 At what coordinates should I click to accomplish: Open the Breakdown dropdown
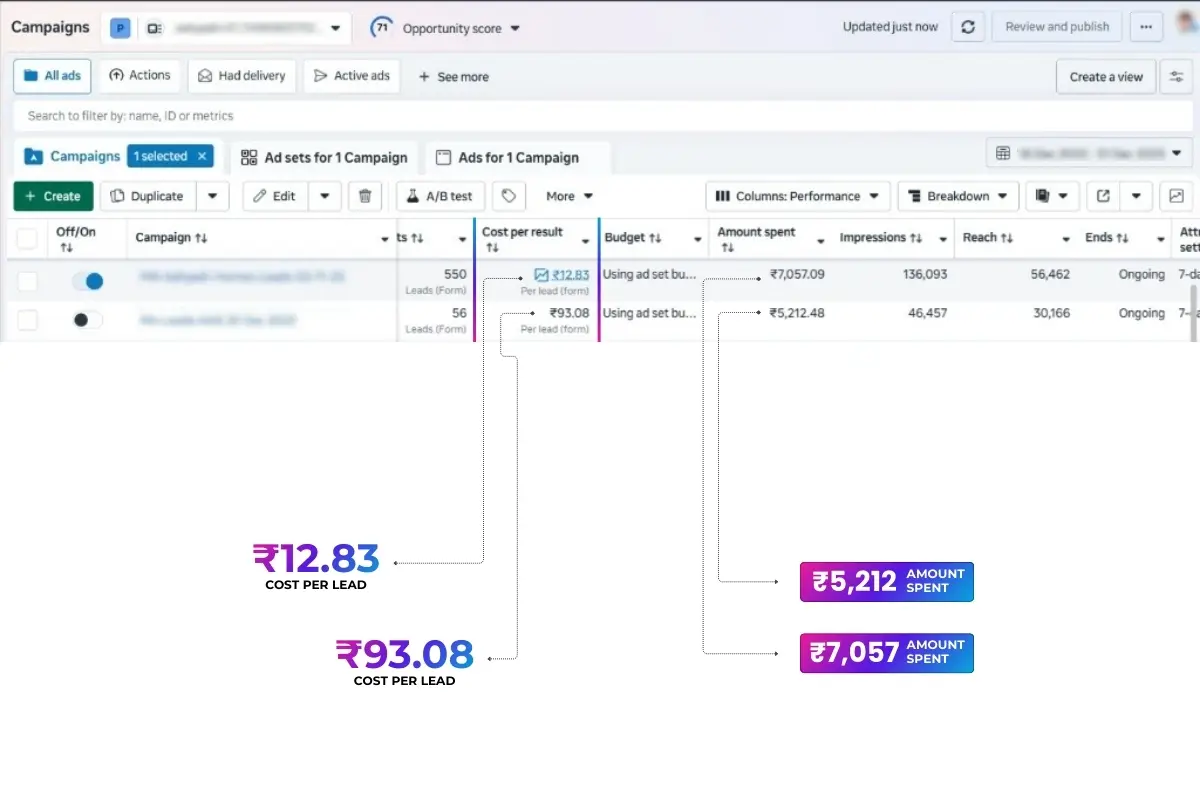[958, 196]
